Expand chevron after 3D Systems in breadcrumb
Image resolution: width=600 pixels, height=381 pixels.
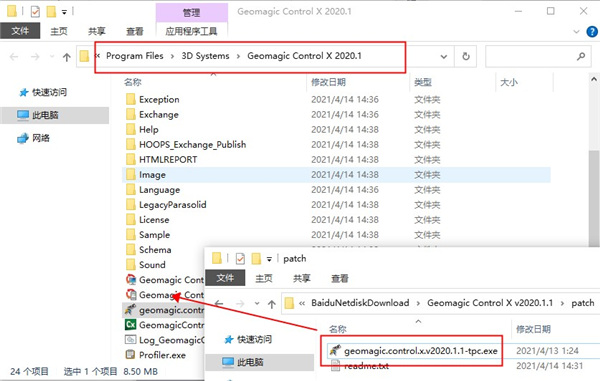[238, 56]
